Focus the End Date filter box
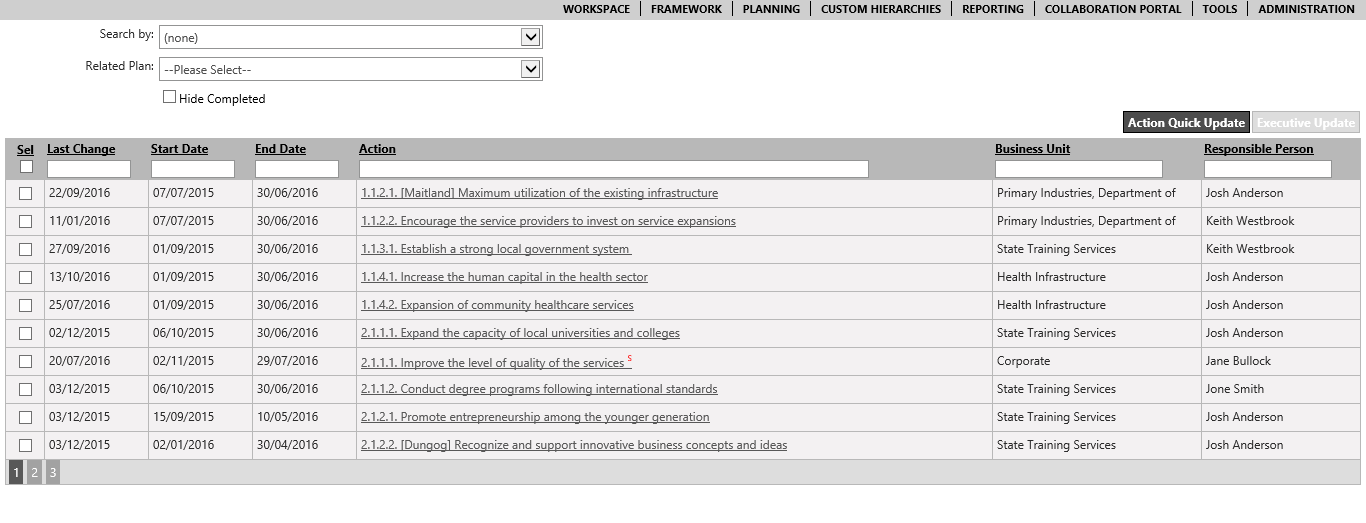Screen dimensions: 1366x523 (297, 169)
